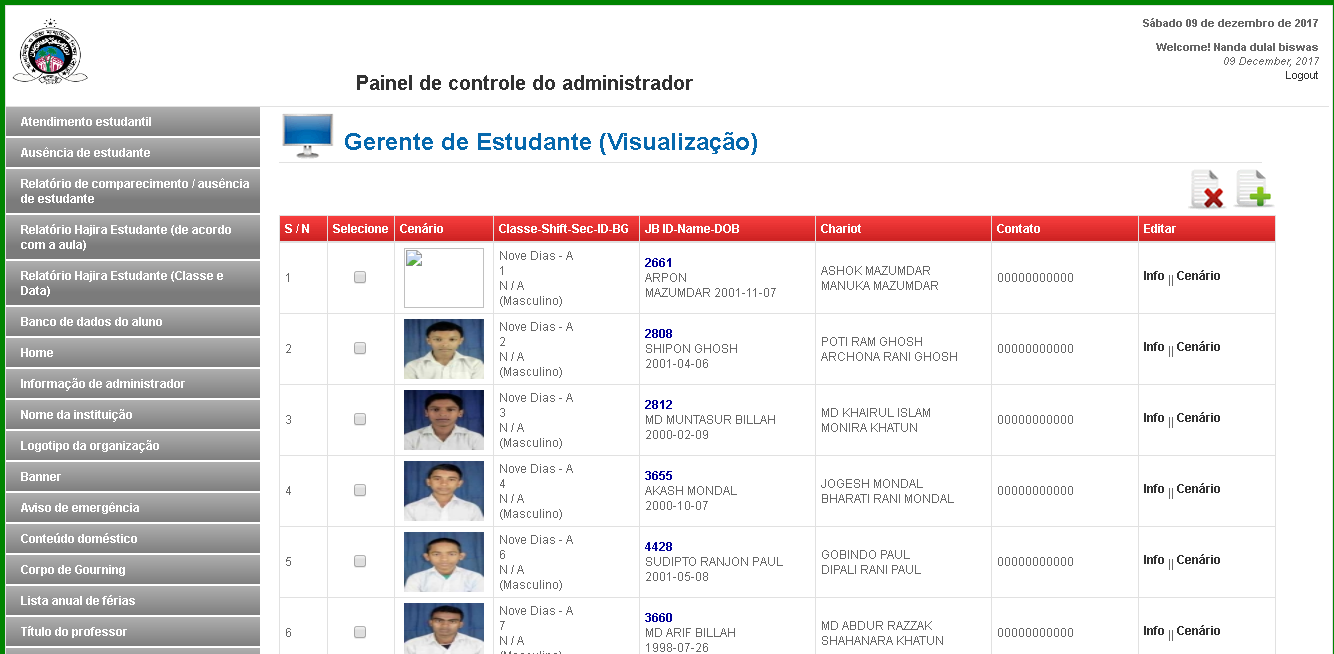This screenshot has width=1334, height=654.
Task: Click the Logout link
Action: click(1301, 76)
